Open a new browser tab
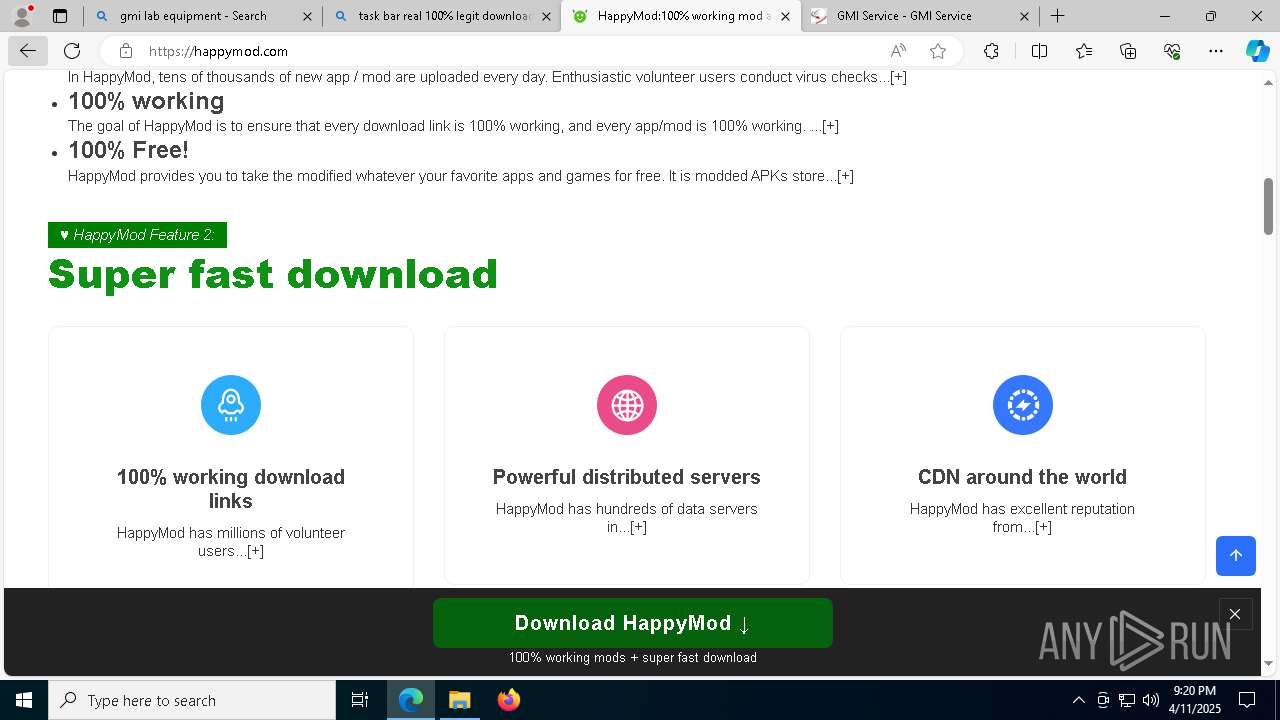This screenshot has height=720, width=1280. pos(1057,16)
